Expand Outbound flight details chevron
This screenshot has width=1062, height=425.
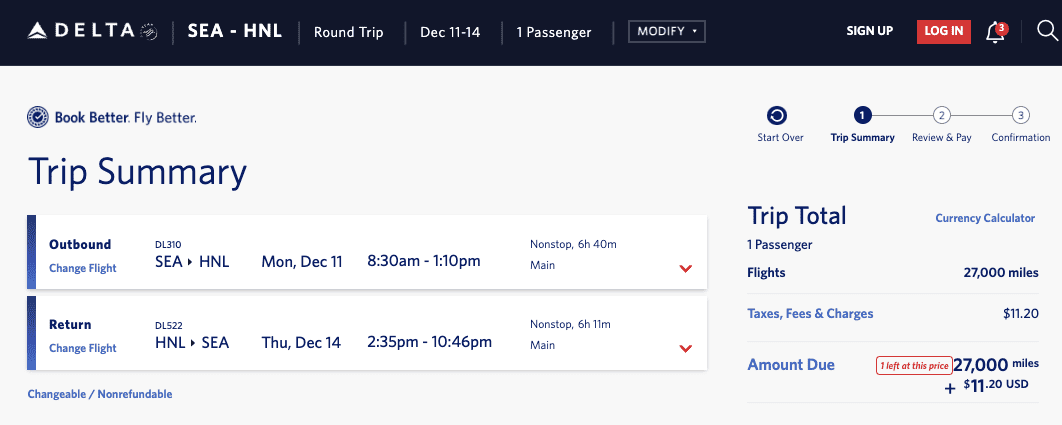685,268
